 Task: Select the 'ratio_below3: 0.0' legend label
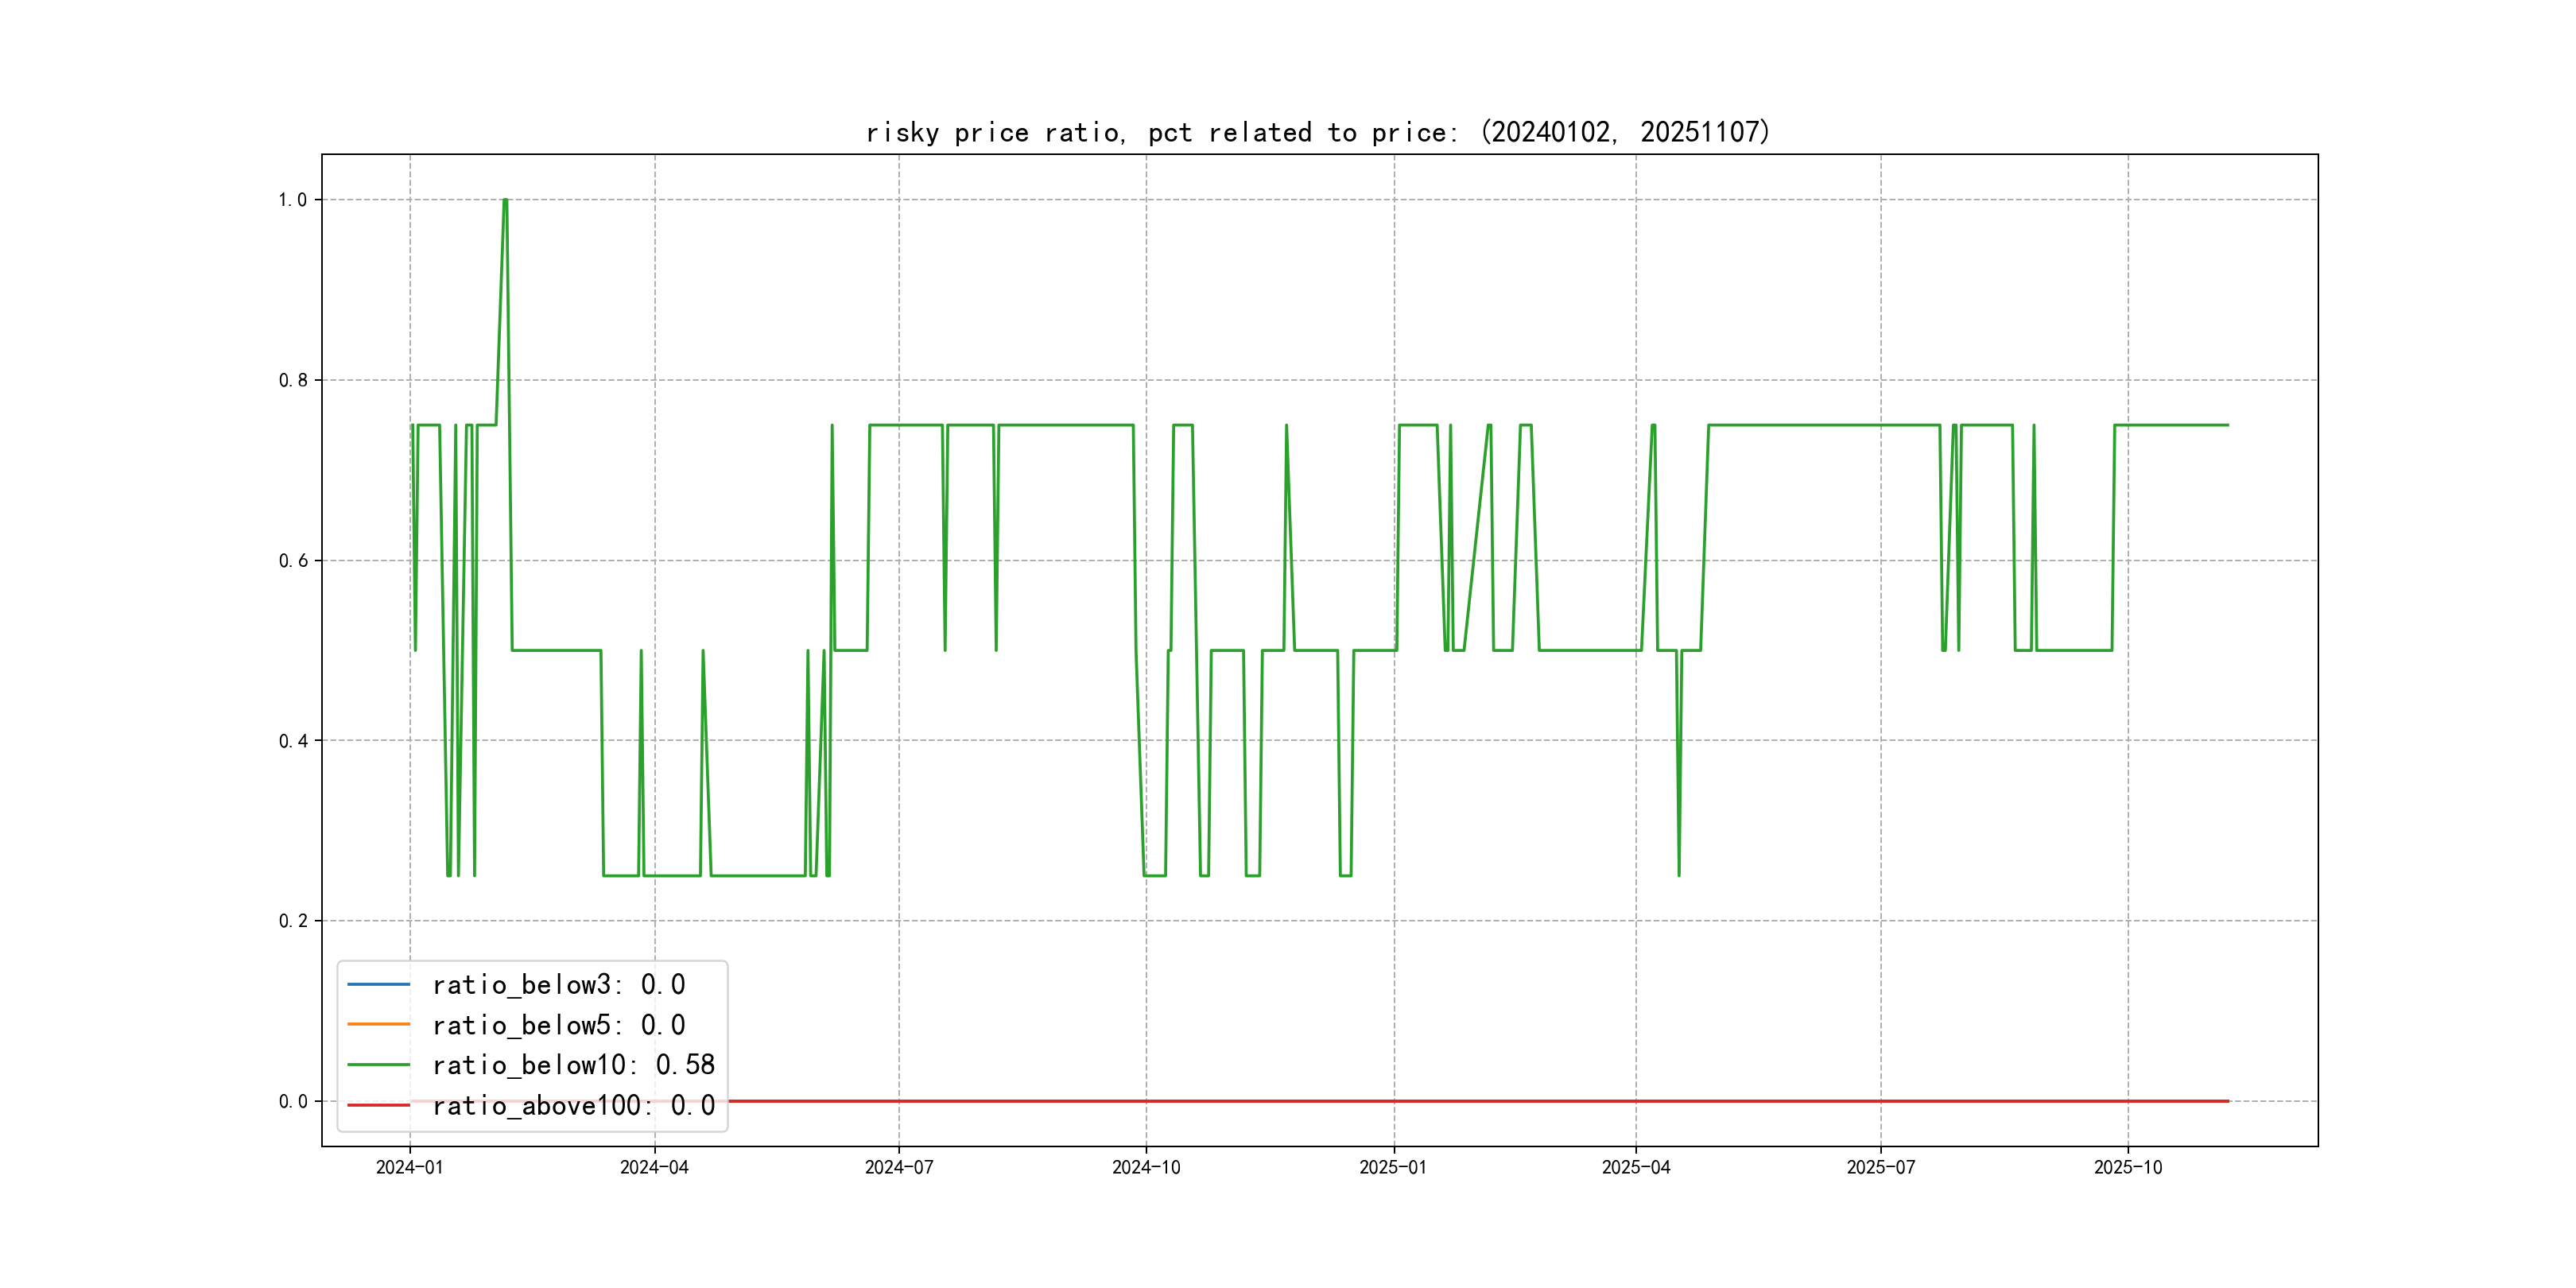(x=558, y=985)
